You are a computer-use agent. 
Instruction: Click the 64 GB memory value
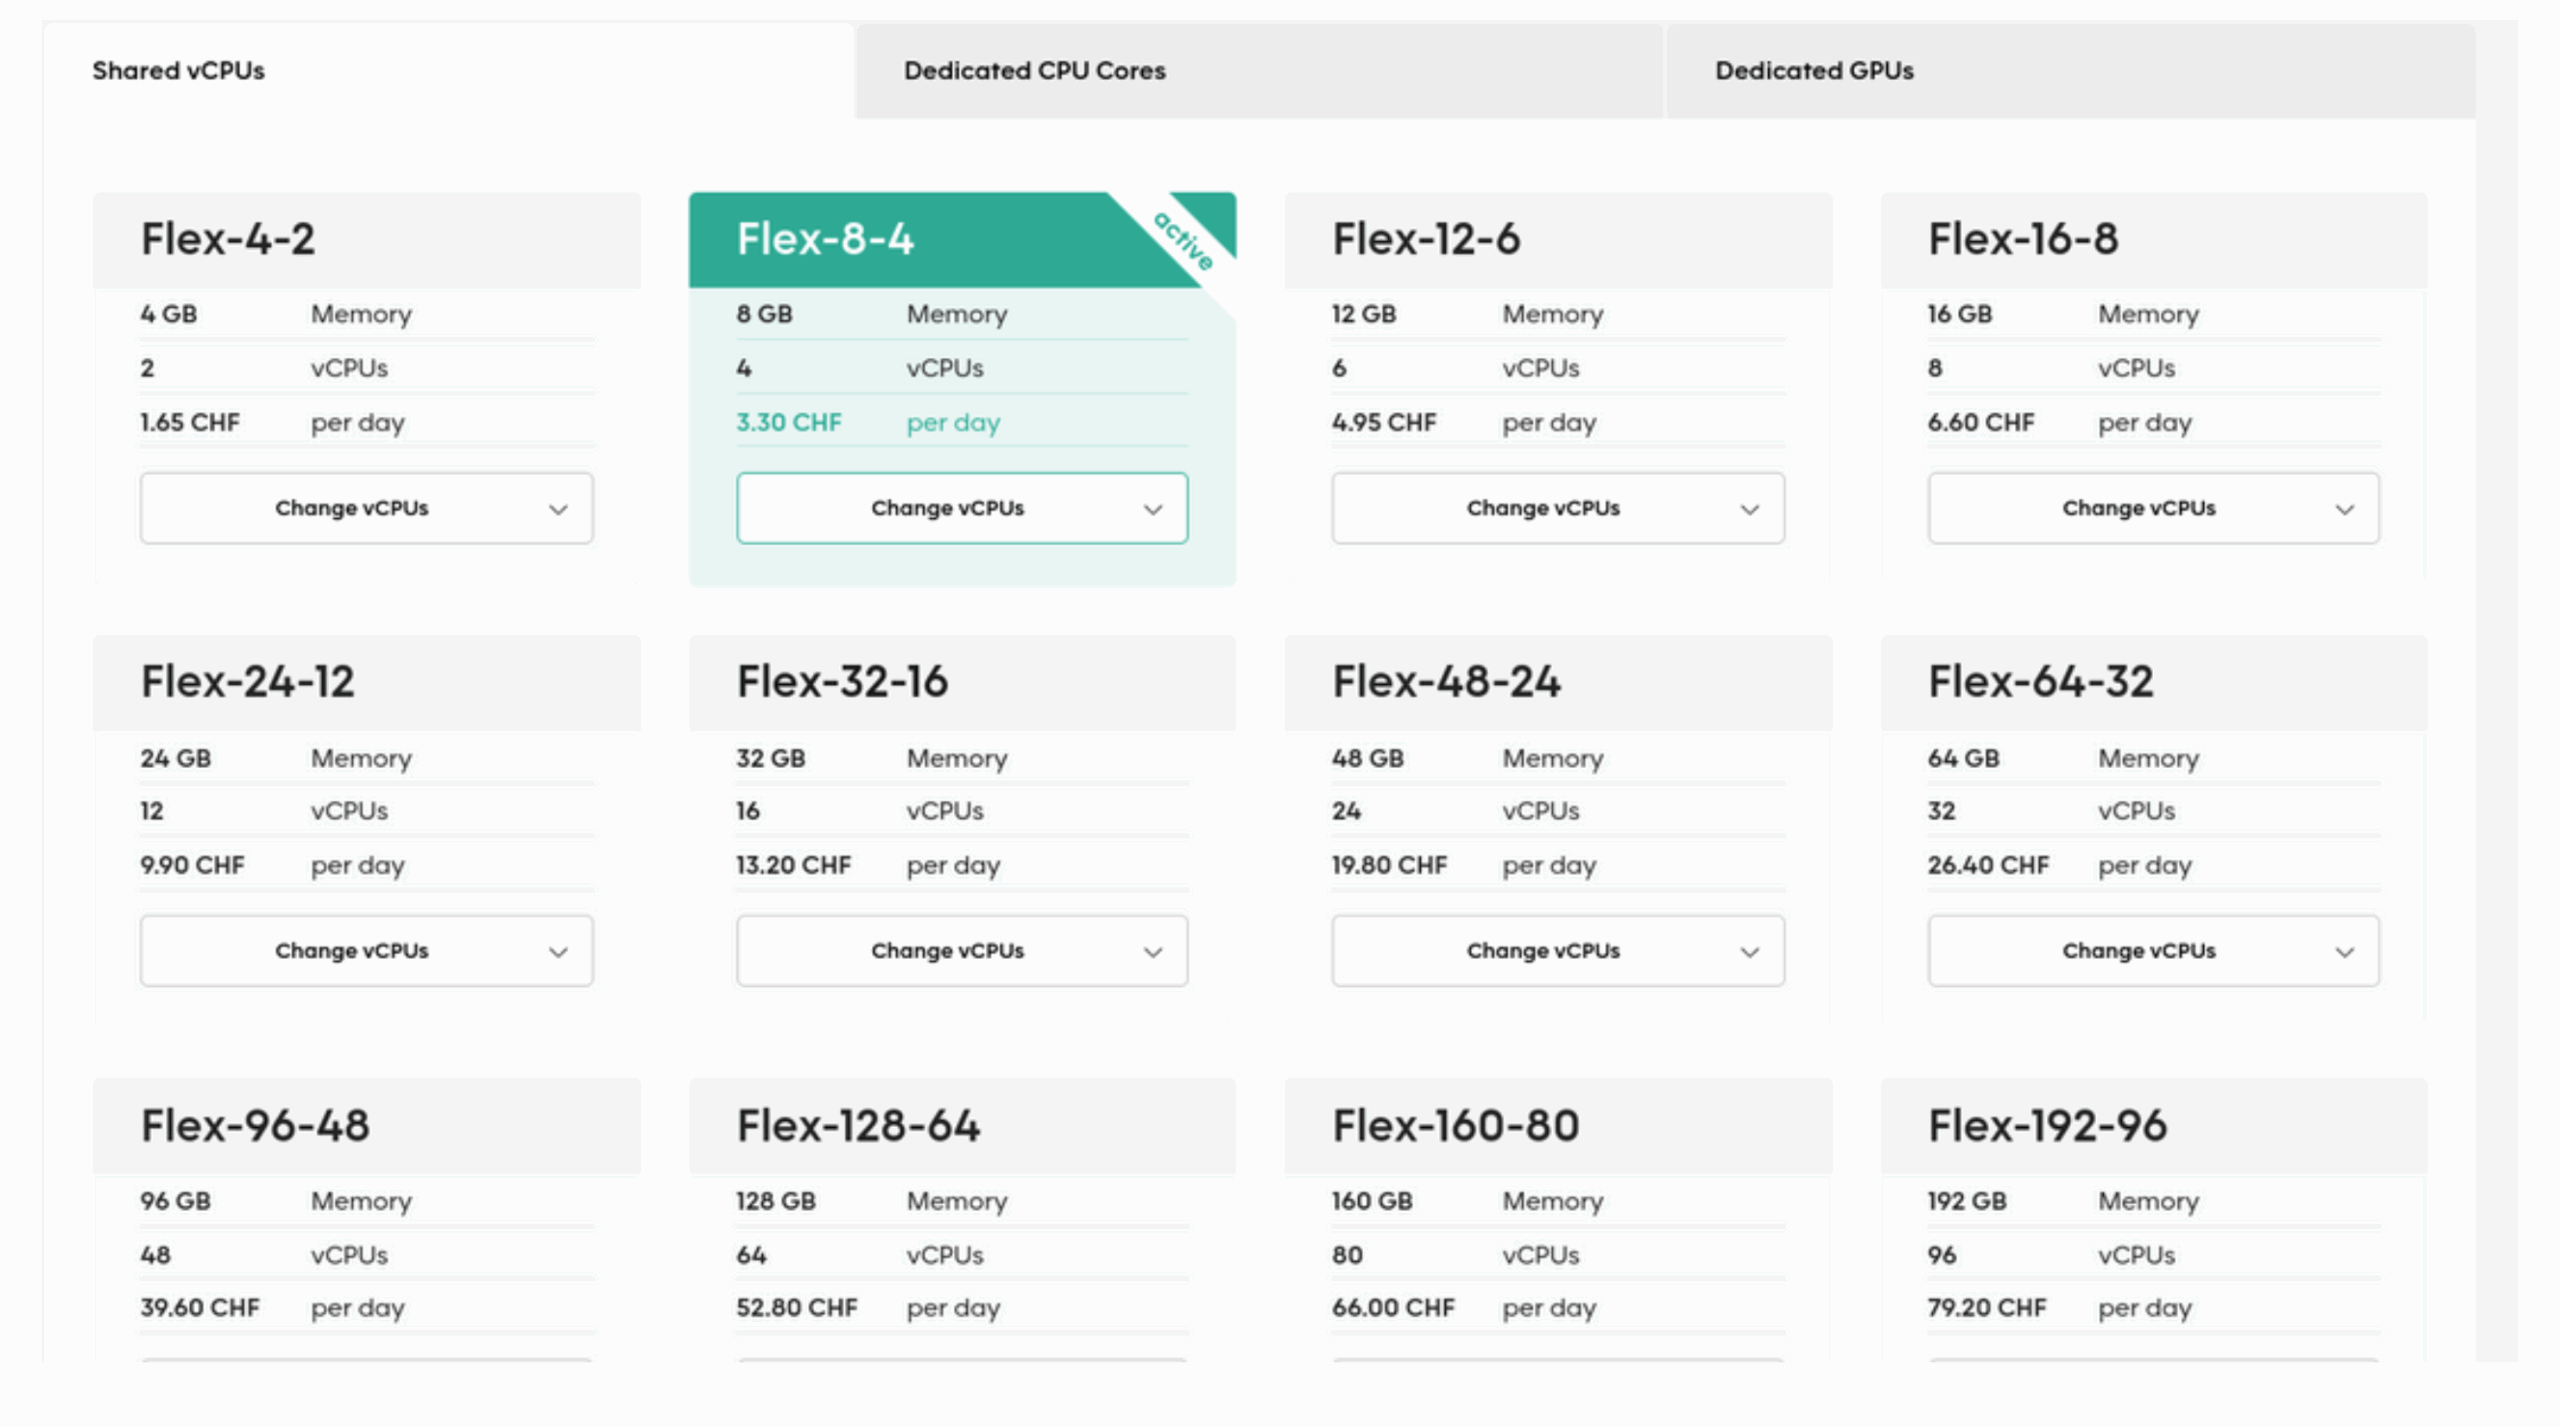pyautogui.click(x=1964, y=758)
